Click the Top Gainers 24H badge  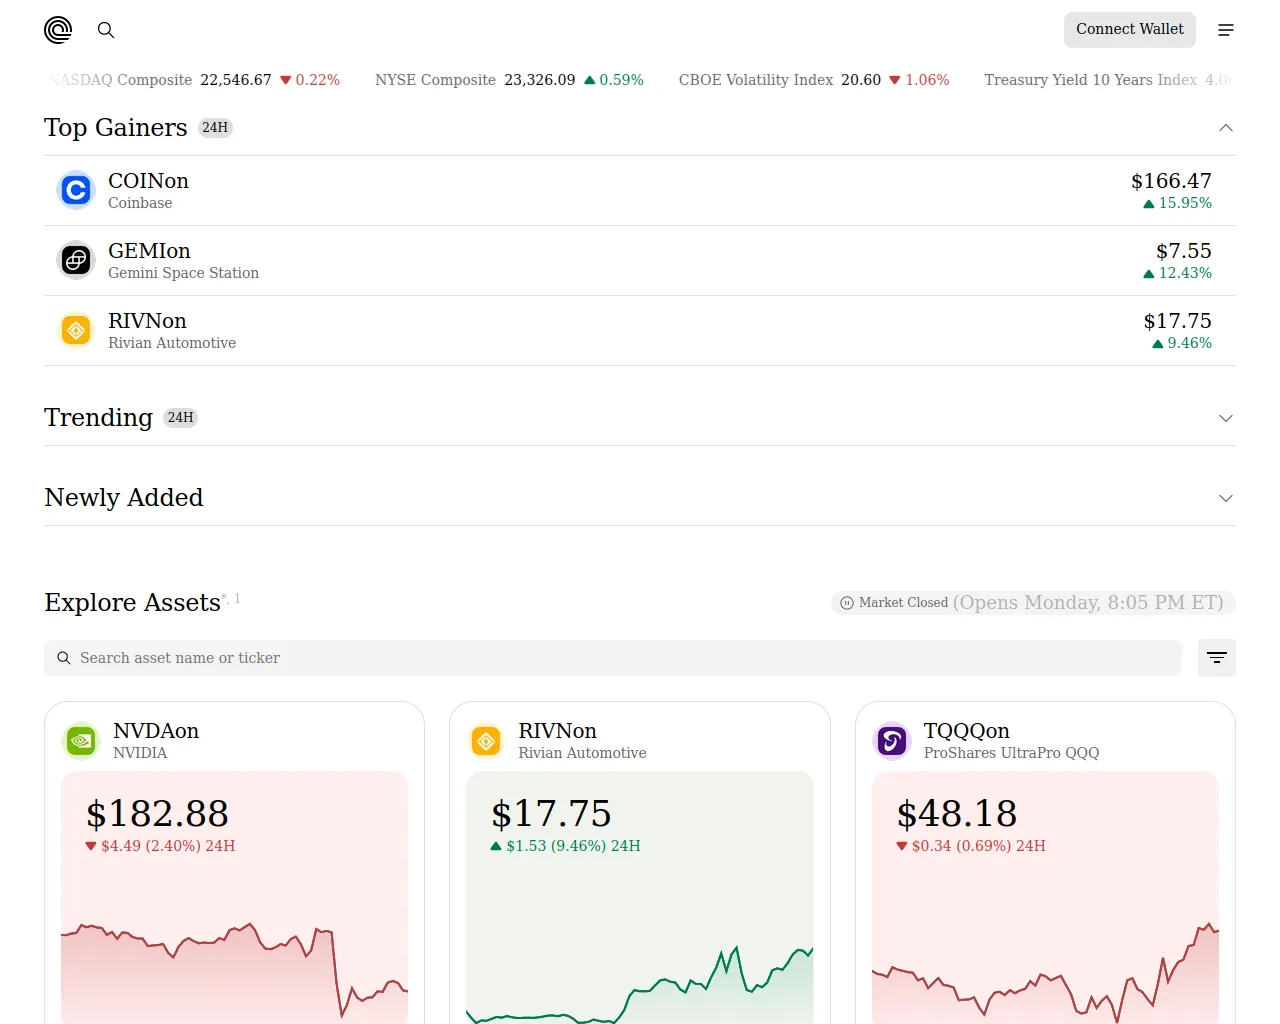[x=215, y=128]
